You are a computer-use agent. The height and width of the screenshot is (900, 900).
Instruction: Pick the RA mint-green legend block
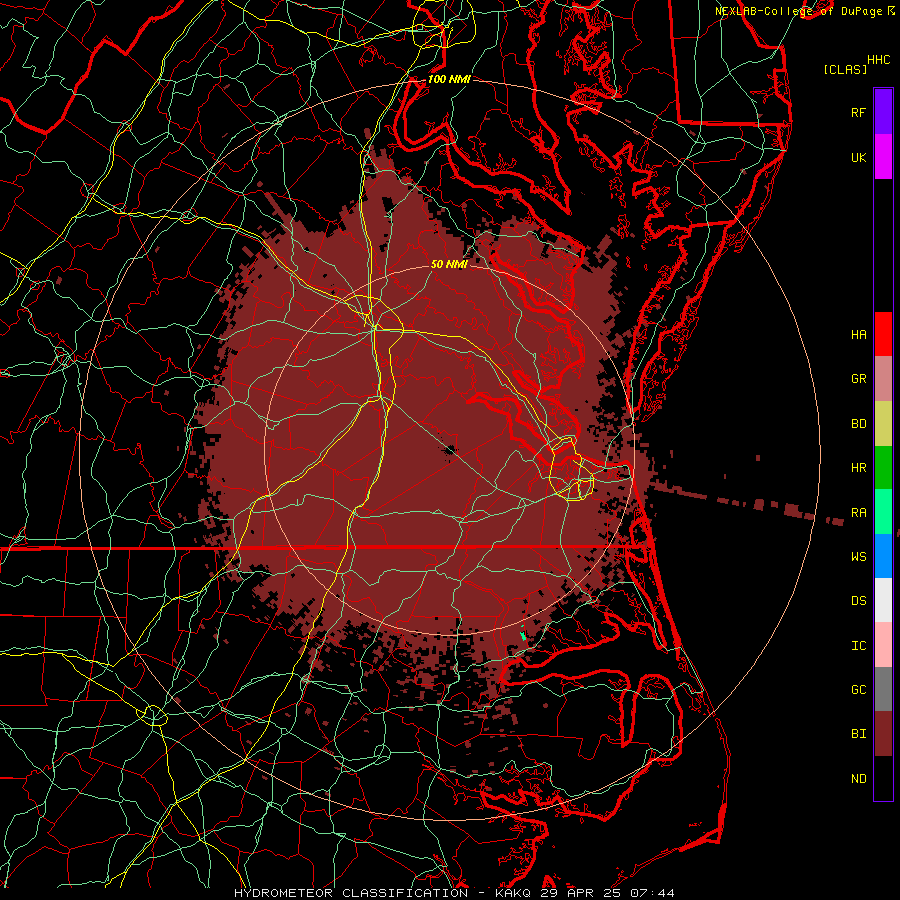[883, 511]
